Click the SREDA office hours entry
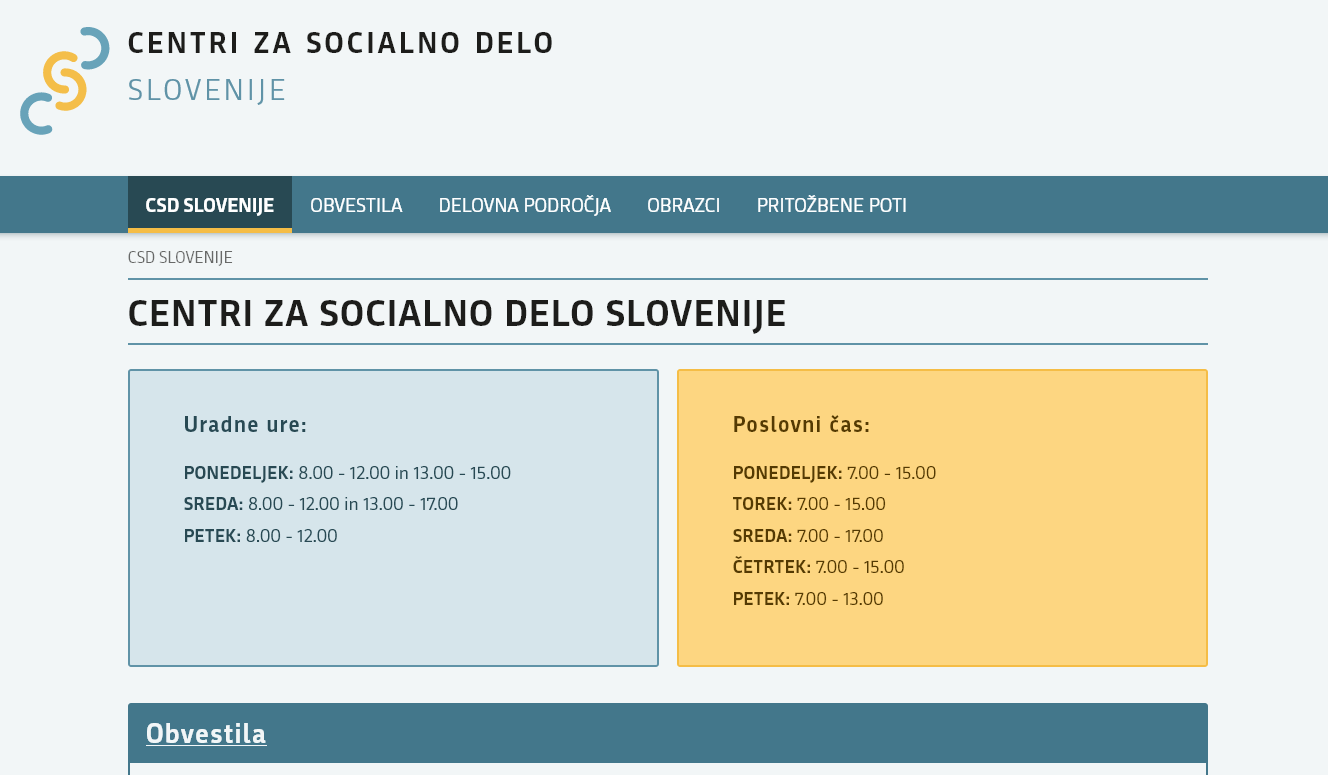 tap(321, 504)
